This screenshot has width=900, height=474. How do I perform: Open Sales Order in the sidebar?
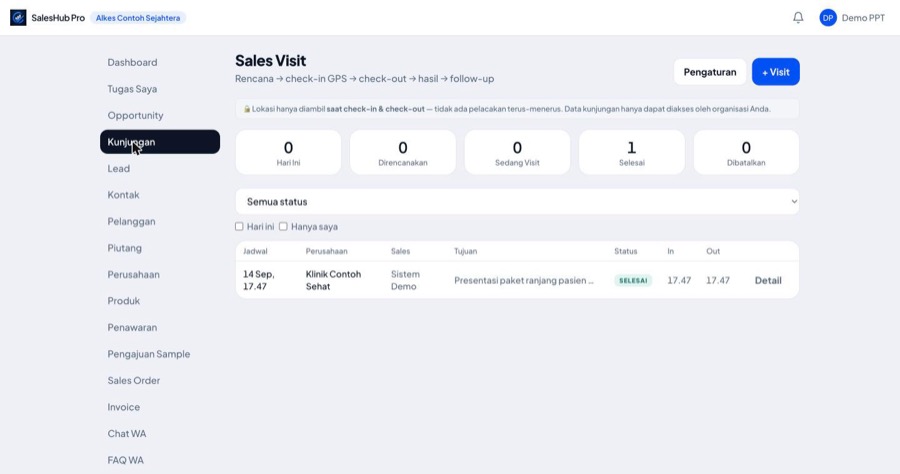click(x=134, y=380)
